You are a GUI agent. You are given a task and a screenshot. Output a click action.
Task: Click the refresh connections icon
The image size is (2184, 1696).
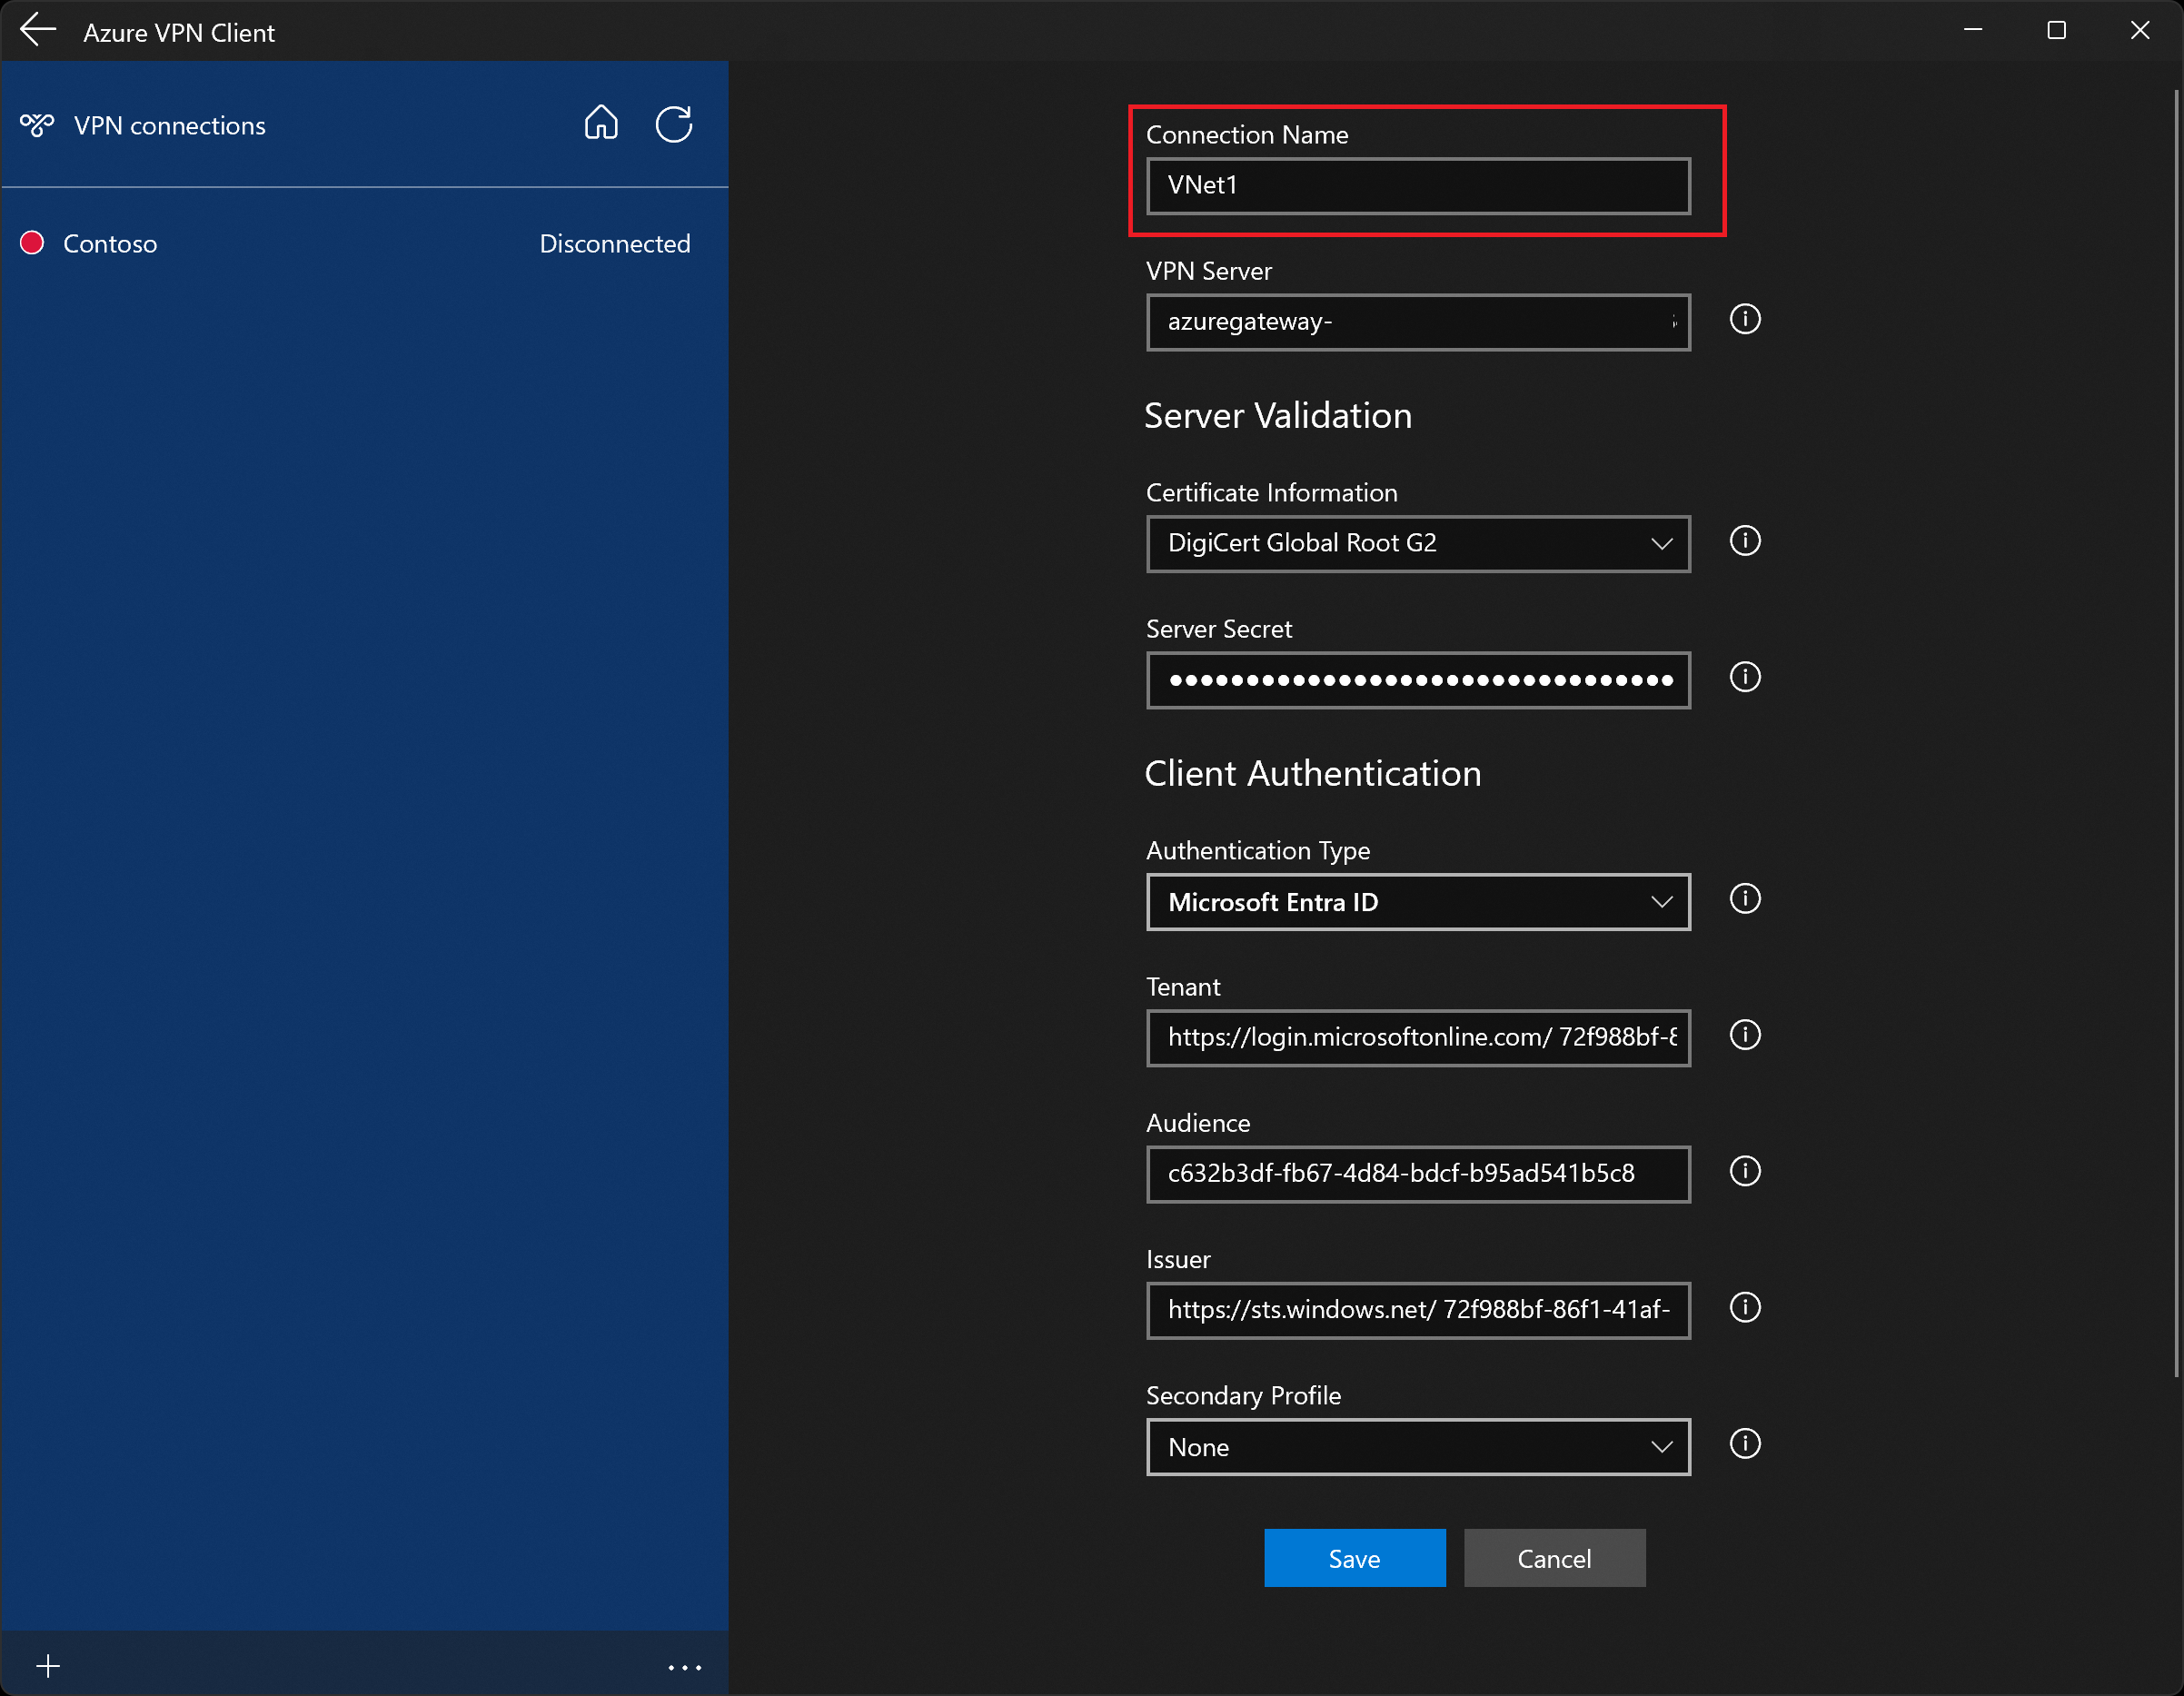674,124
